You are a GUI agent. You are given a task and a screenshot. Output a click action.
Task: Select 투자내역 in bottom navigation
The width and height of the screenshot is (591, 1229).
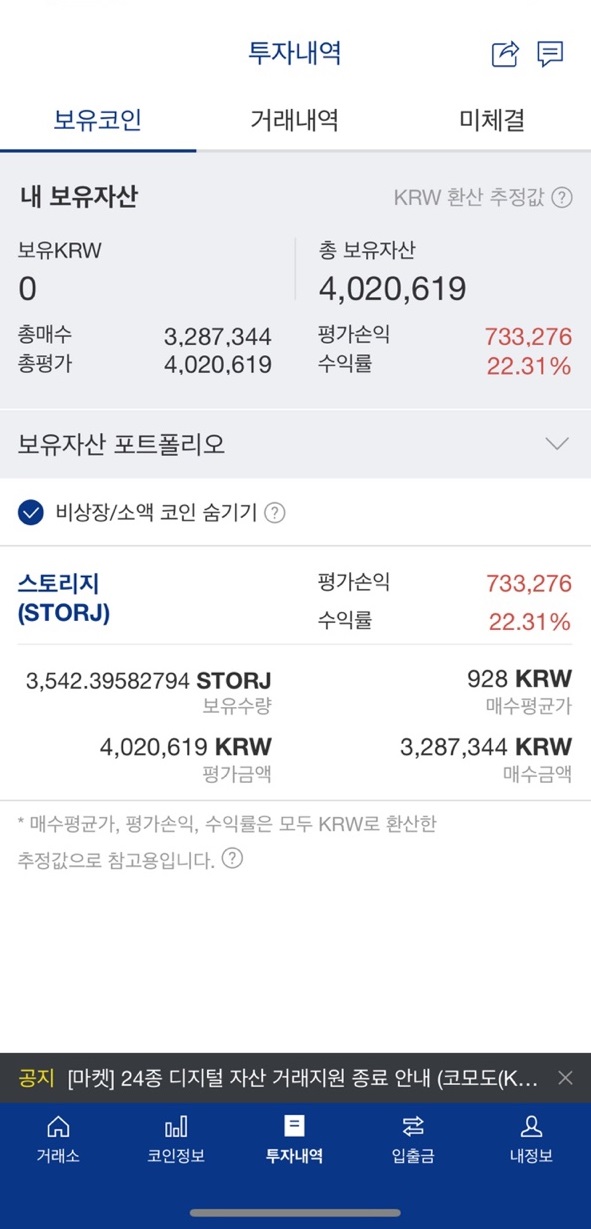294,1140
